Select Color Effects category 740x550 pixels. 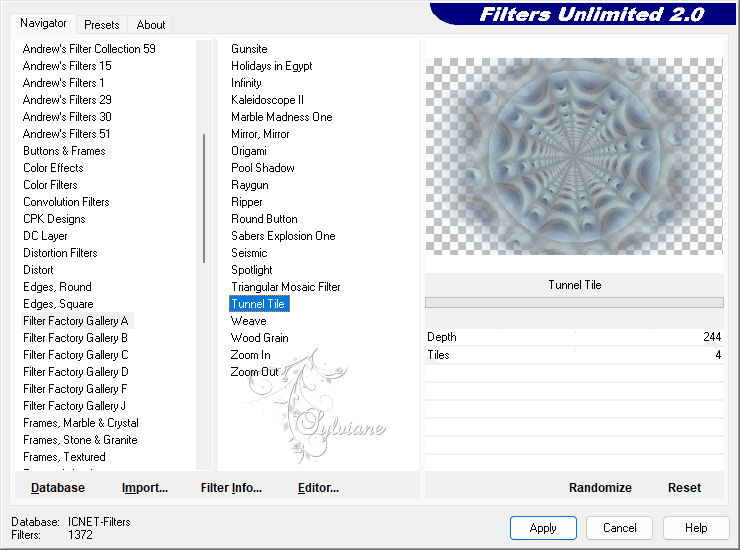point(53,168)
